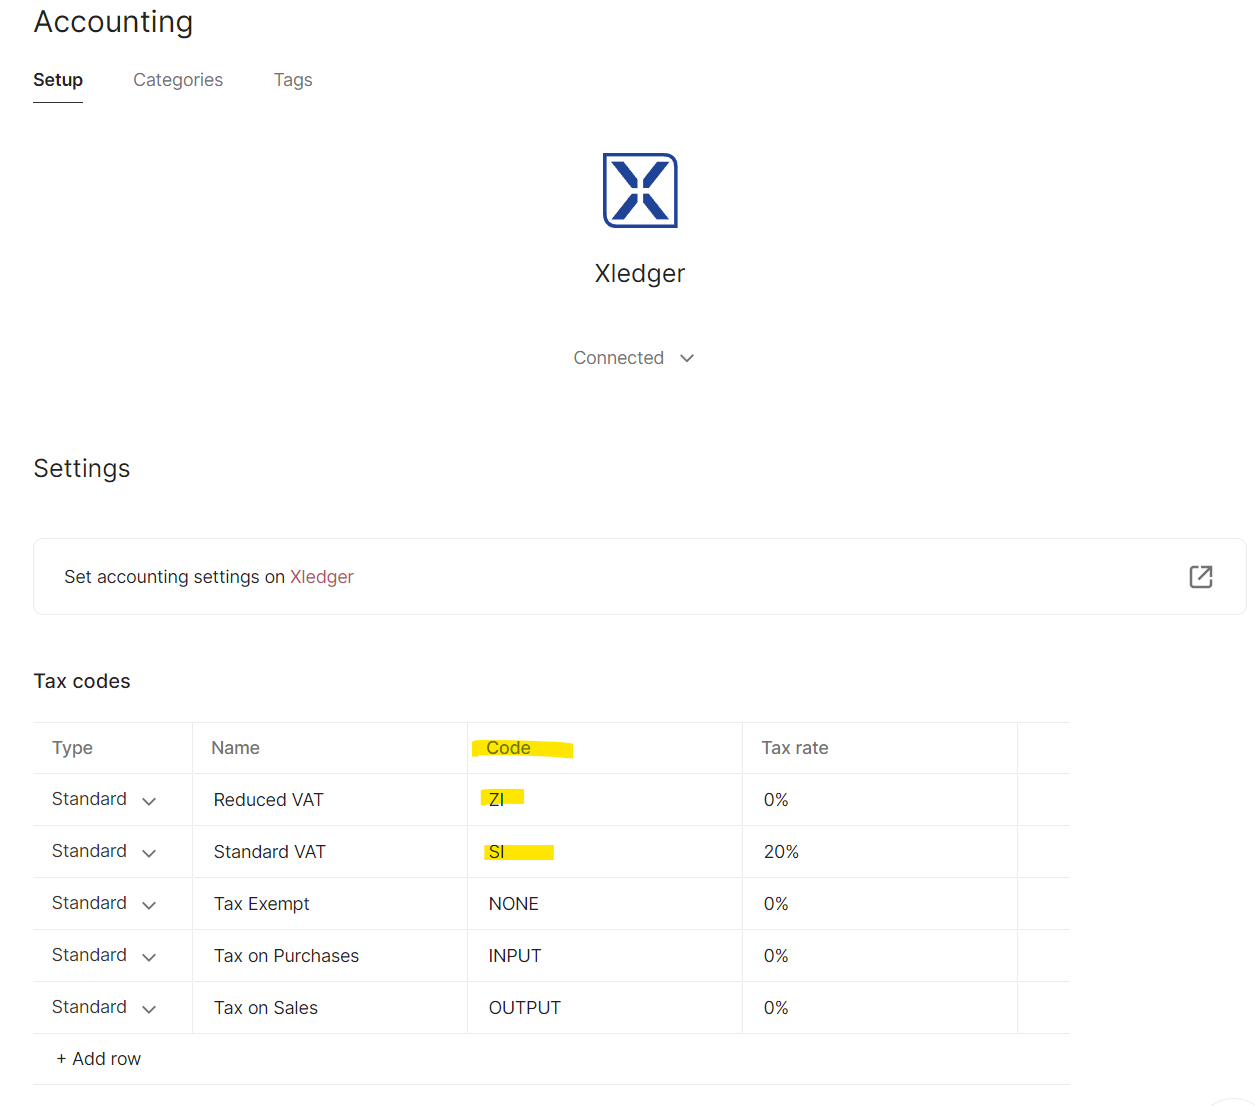The height and width of the screenshot is (1106, 1255).
Task: Click the INPUT code for Tax on Purchases
Action: pyautogui.click(x=515, y=955)
